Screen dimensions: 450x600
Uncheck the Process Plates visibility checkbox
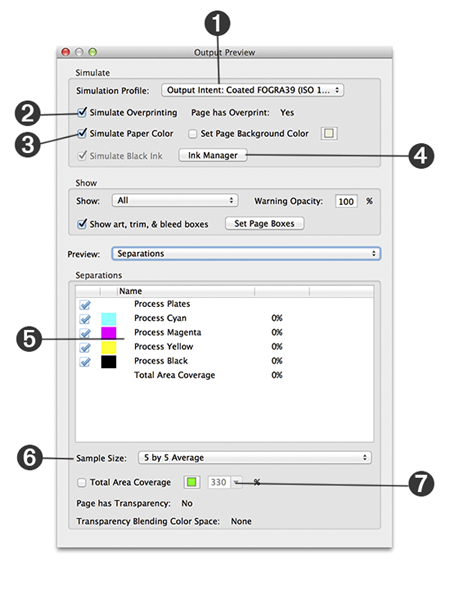85,305
